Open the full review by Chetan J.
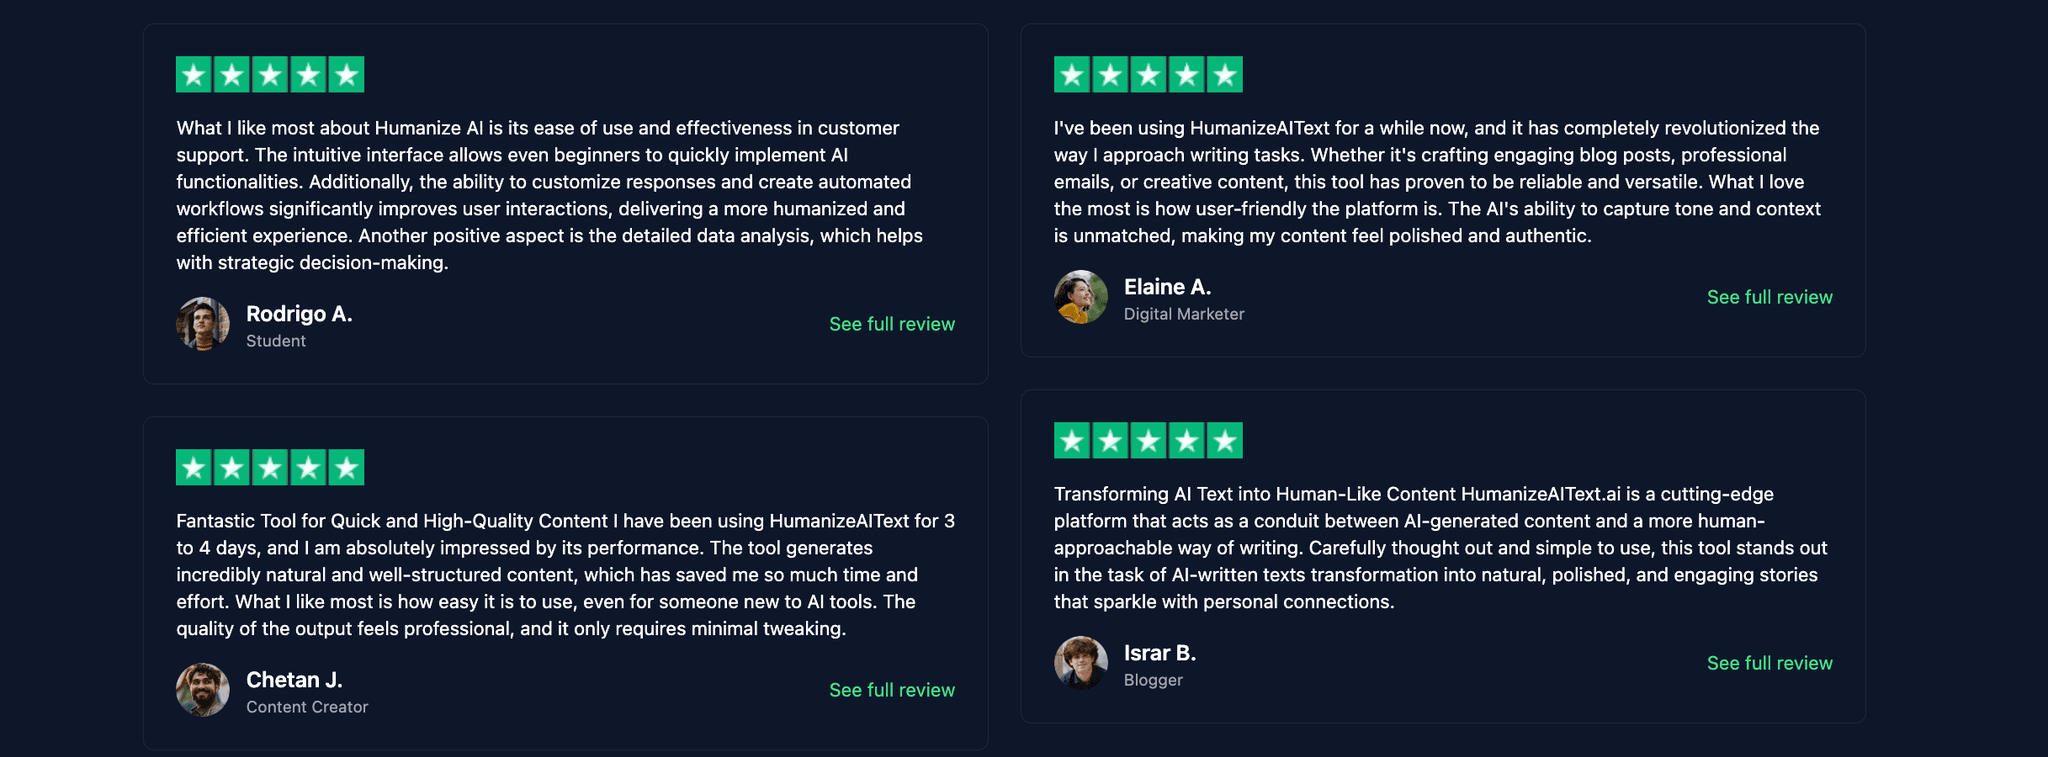Image resolution: width=2048 pixels, height=757 pixels. tap(891, 690)
